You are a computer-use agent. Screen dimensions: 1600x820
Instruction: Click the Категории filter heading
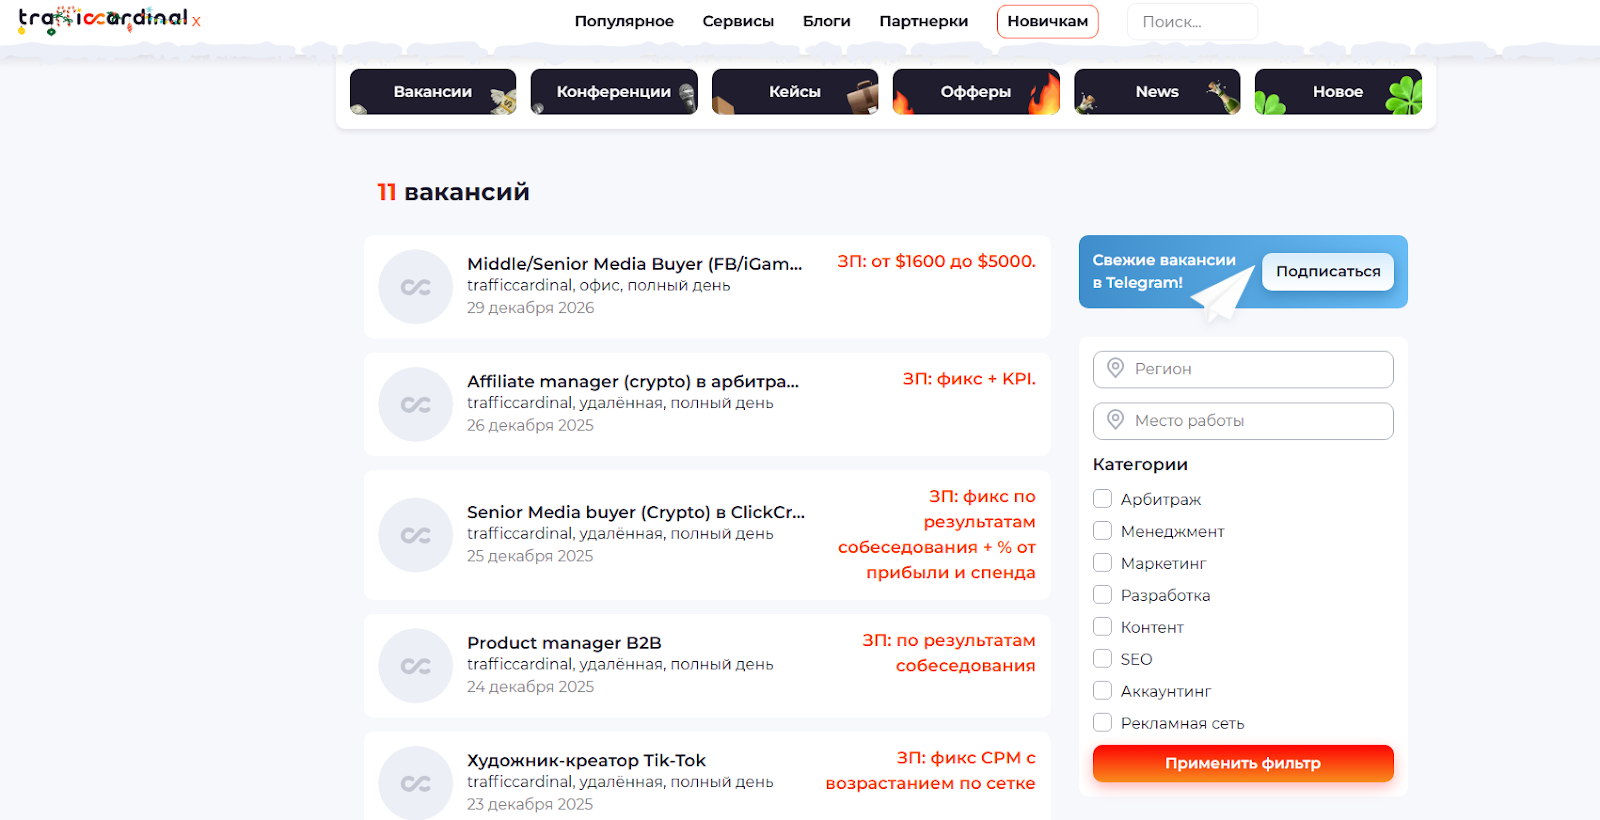click(x=1140, y=465)
